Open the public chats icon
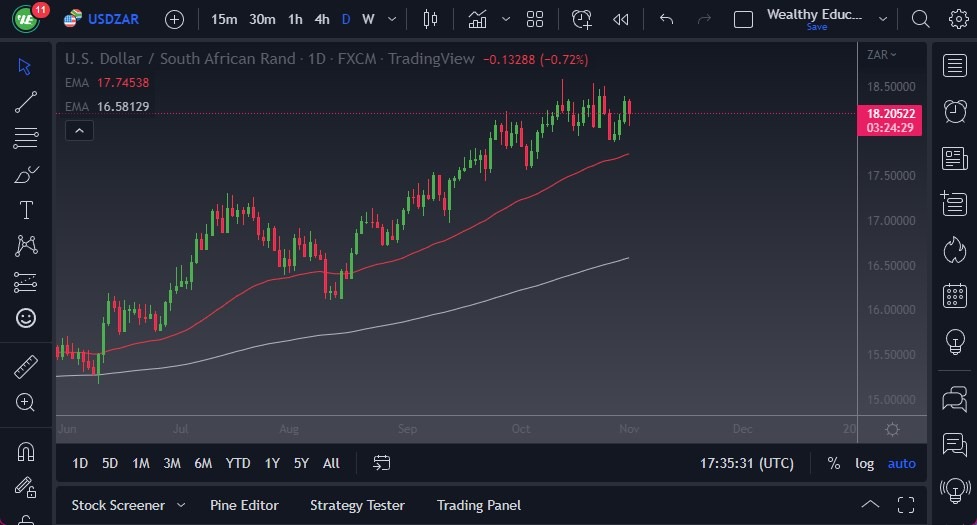Image resolution: width=977 pixels, height=525 pixels. [x=955, y=399]
